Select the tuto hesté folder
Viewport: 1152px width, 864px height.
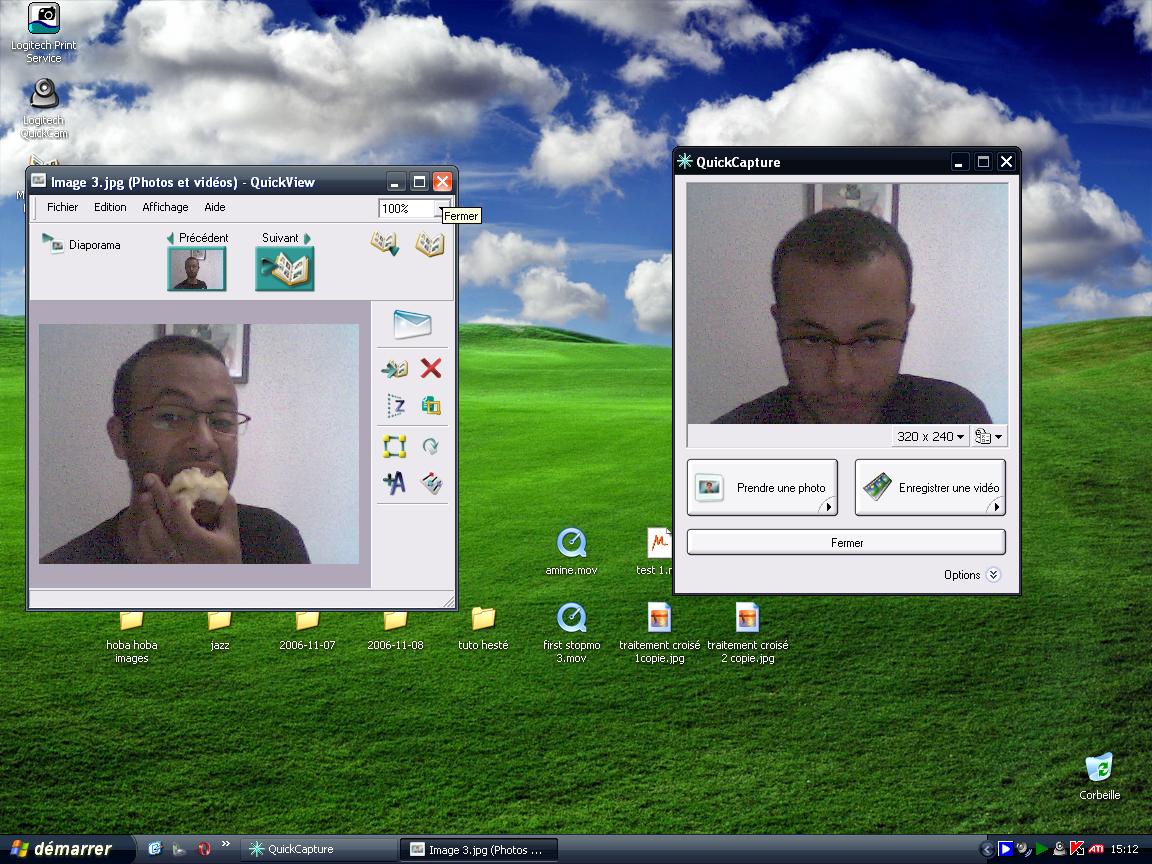[x=483, y=629]
